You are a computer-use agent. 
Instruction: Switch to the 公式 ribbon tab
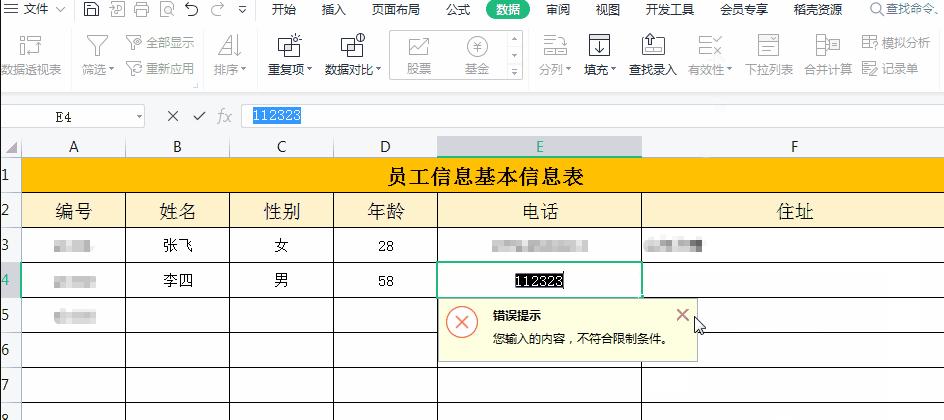point(457,10)
